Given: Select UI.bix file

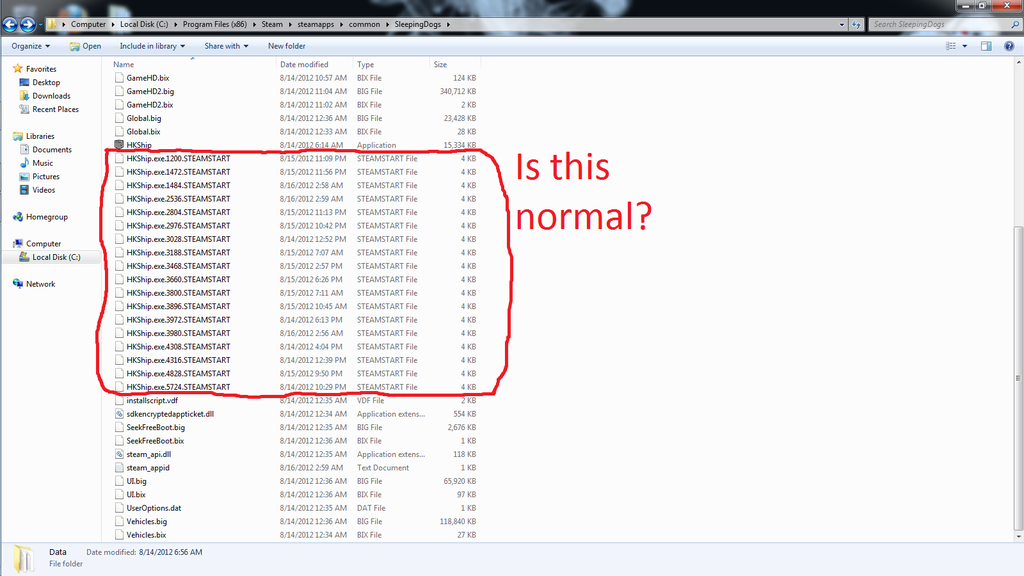Looking at the screenshot, I should [136, 494].
